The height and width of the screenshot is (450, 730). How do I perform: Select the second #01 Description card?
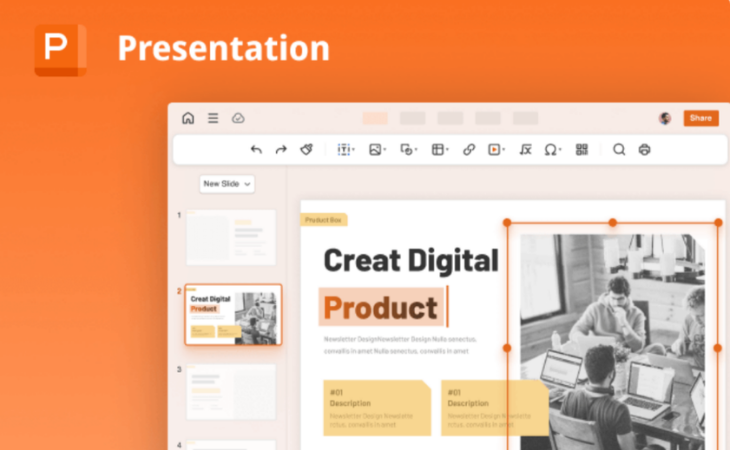pos(495,408)
